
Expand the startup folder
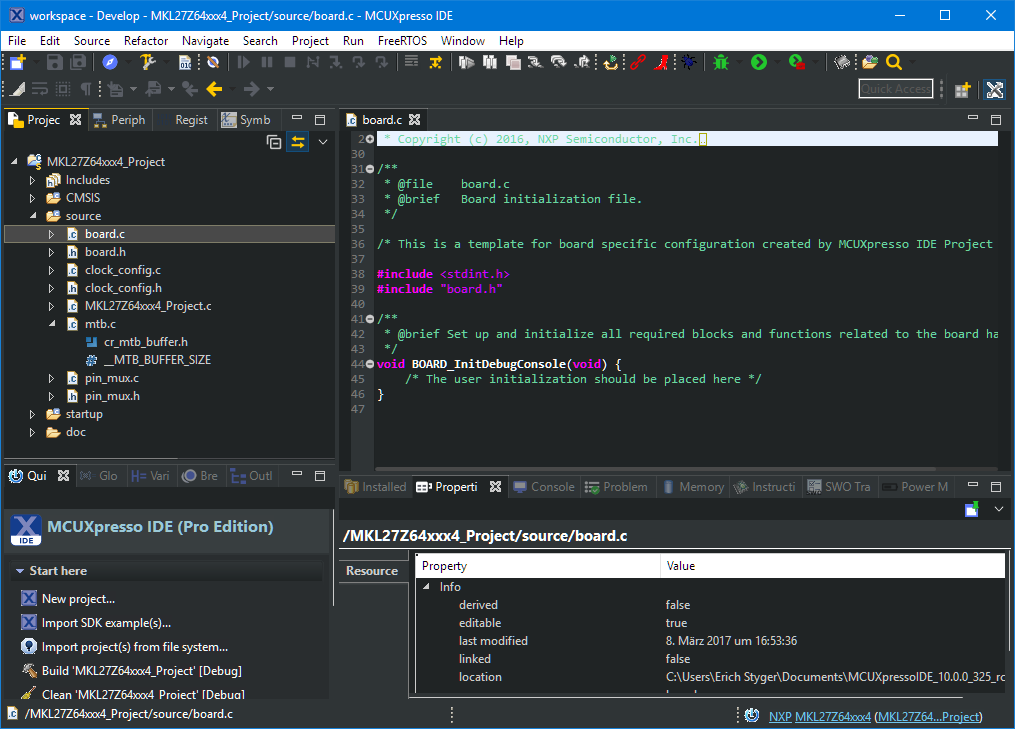coord(33,414)
